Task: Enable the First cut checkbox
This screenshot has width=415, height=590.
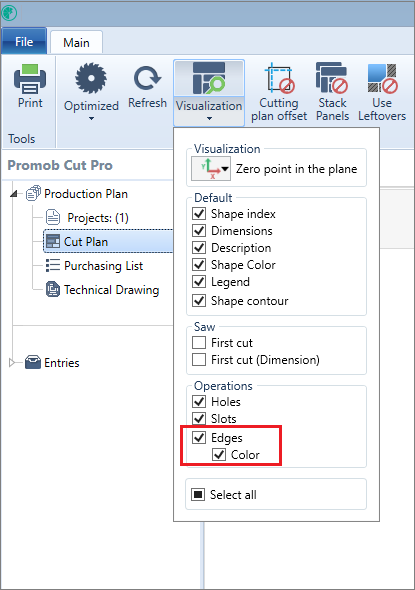Action: point(199,343)
